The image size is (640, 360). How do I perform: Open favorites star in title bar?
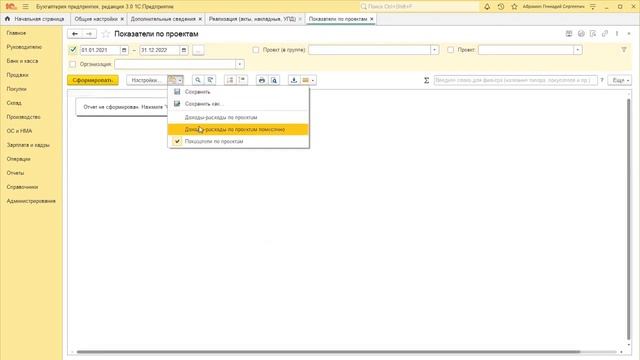(514, 7)
